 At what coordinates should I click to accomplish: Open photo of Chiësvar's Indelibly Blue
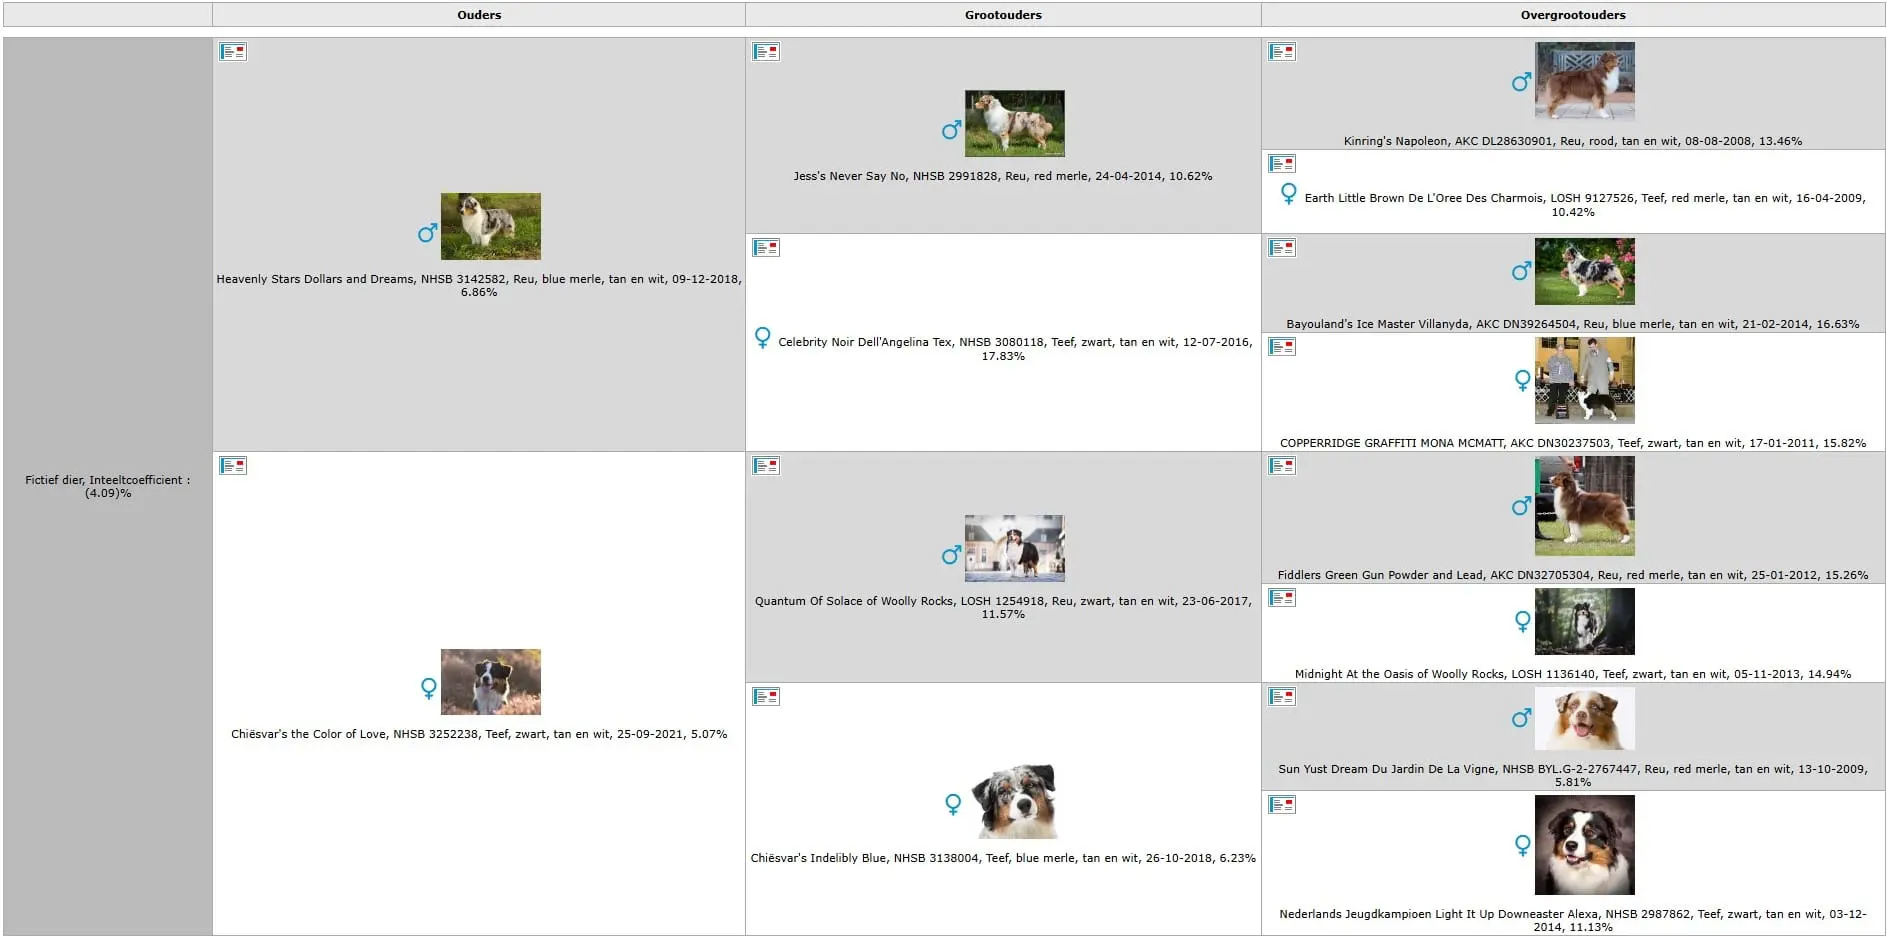pos(1015,802)
